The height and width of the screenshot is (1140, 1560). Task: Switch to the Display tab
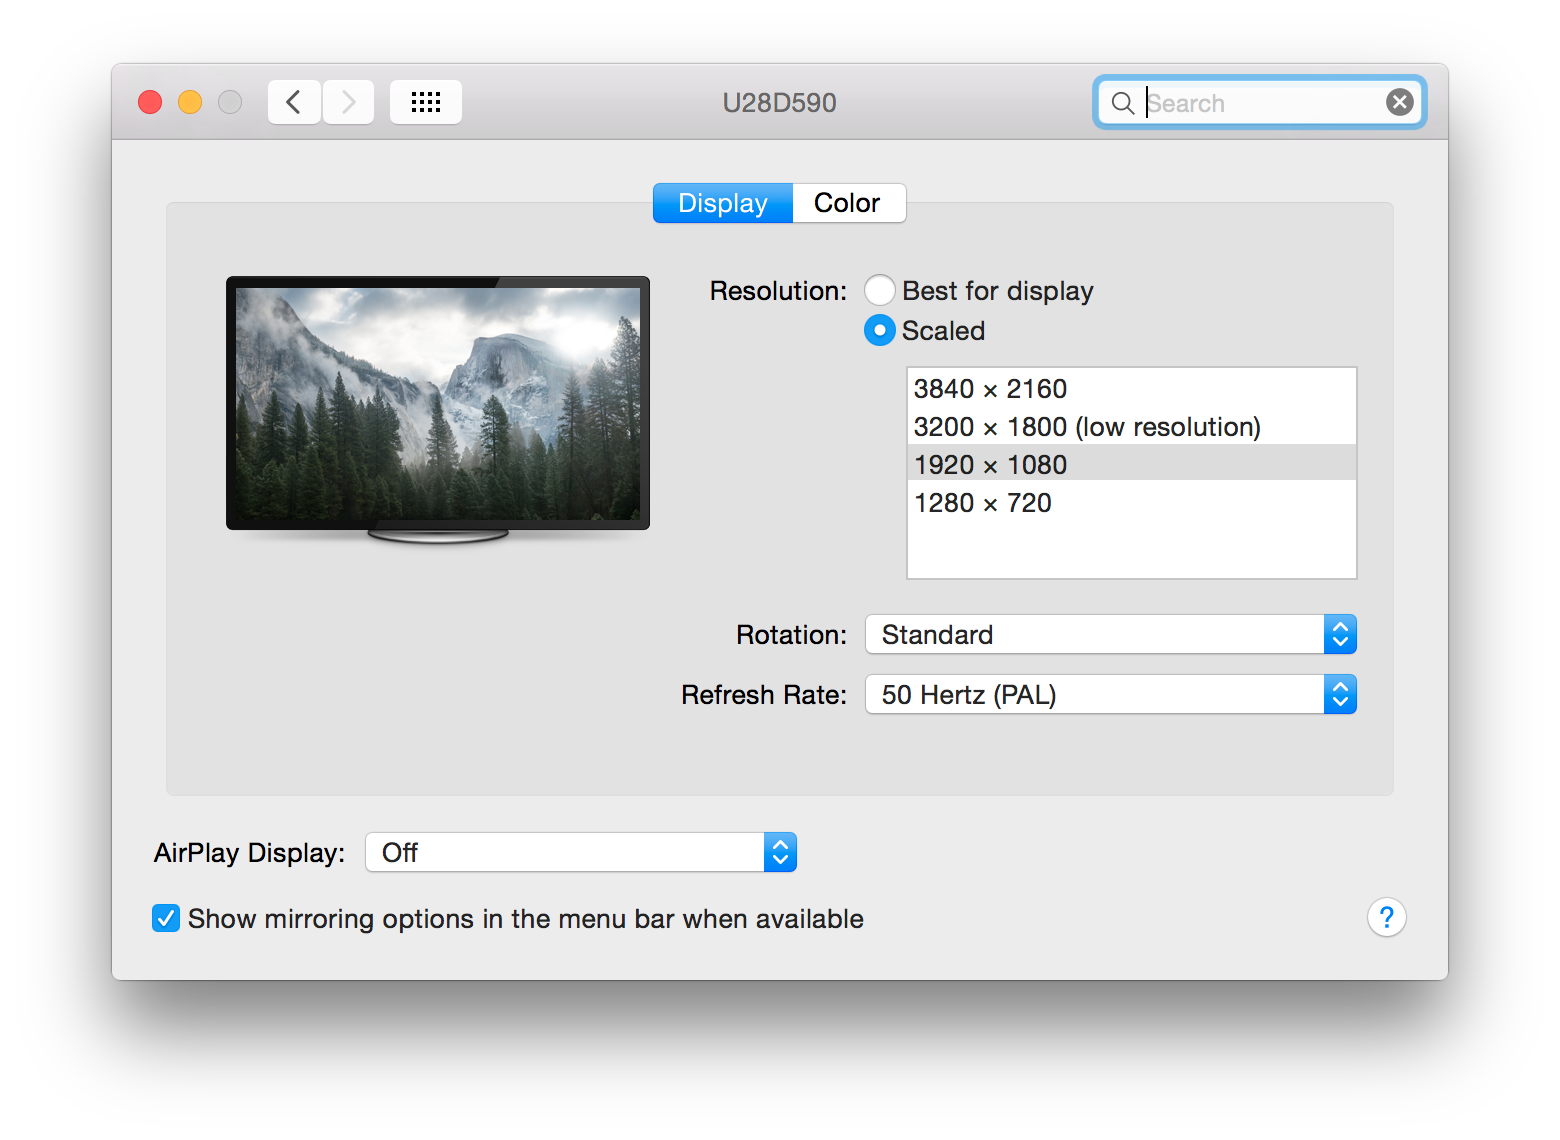pyautogui.click(x=723, y=203)
